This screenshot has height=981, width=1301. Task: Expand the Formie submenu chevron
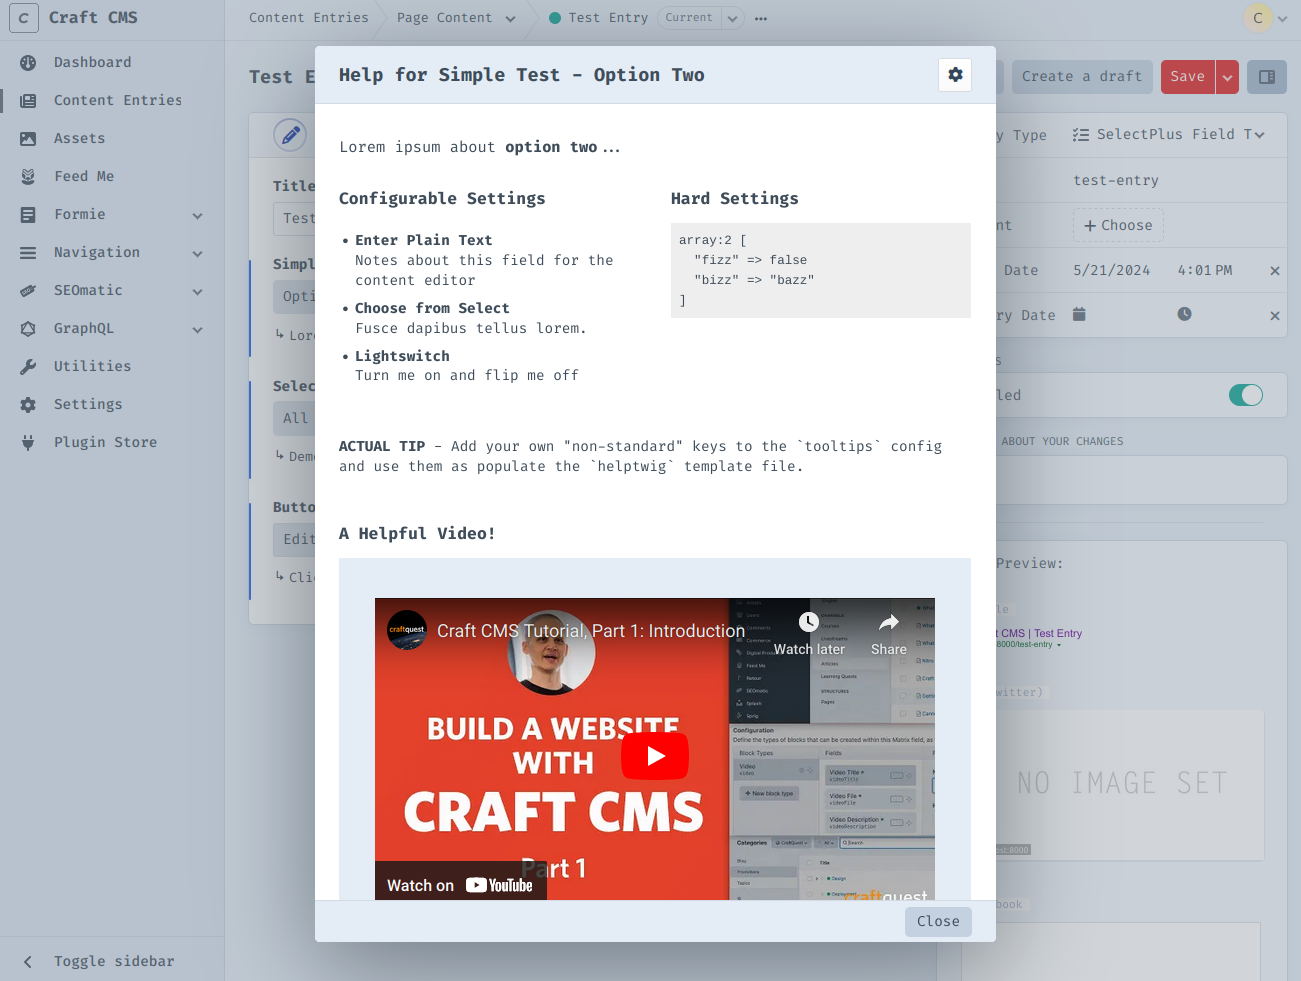tap(197, 215)
